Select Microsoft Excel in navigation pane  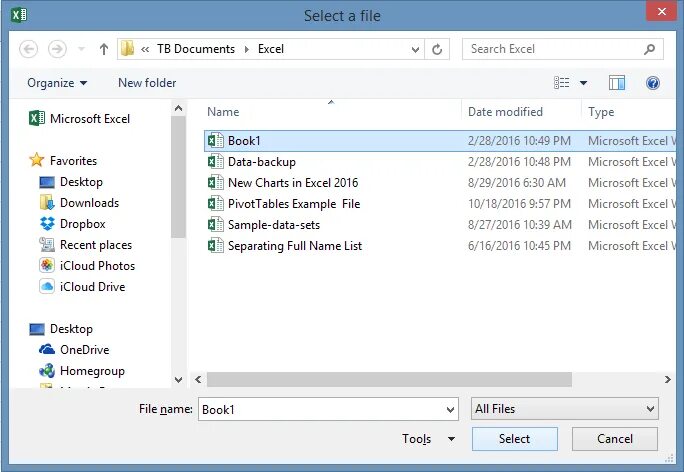pyautogui.click(x=79, y=119)
